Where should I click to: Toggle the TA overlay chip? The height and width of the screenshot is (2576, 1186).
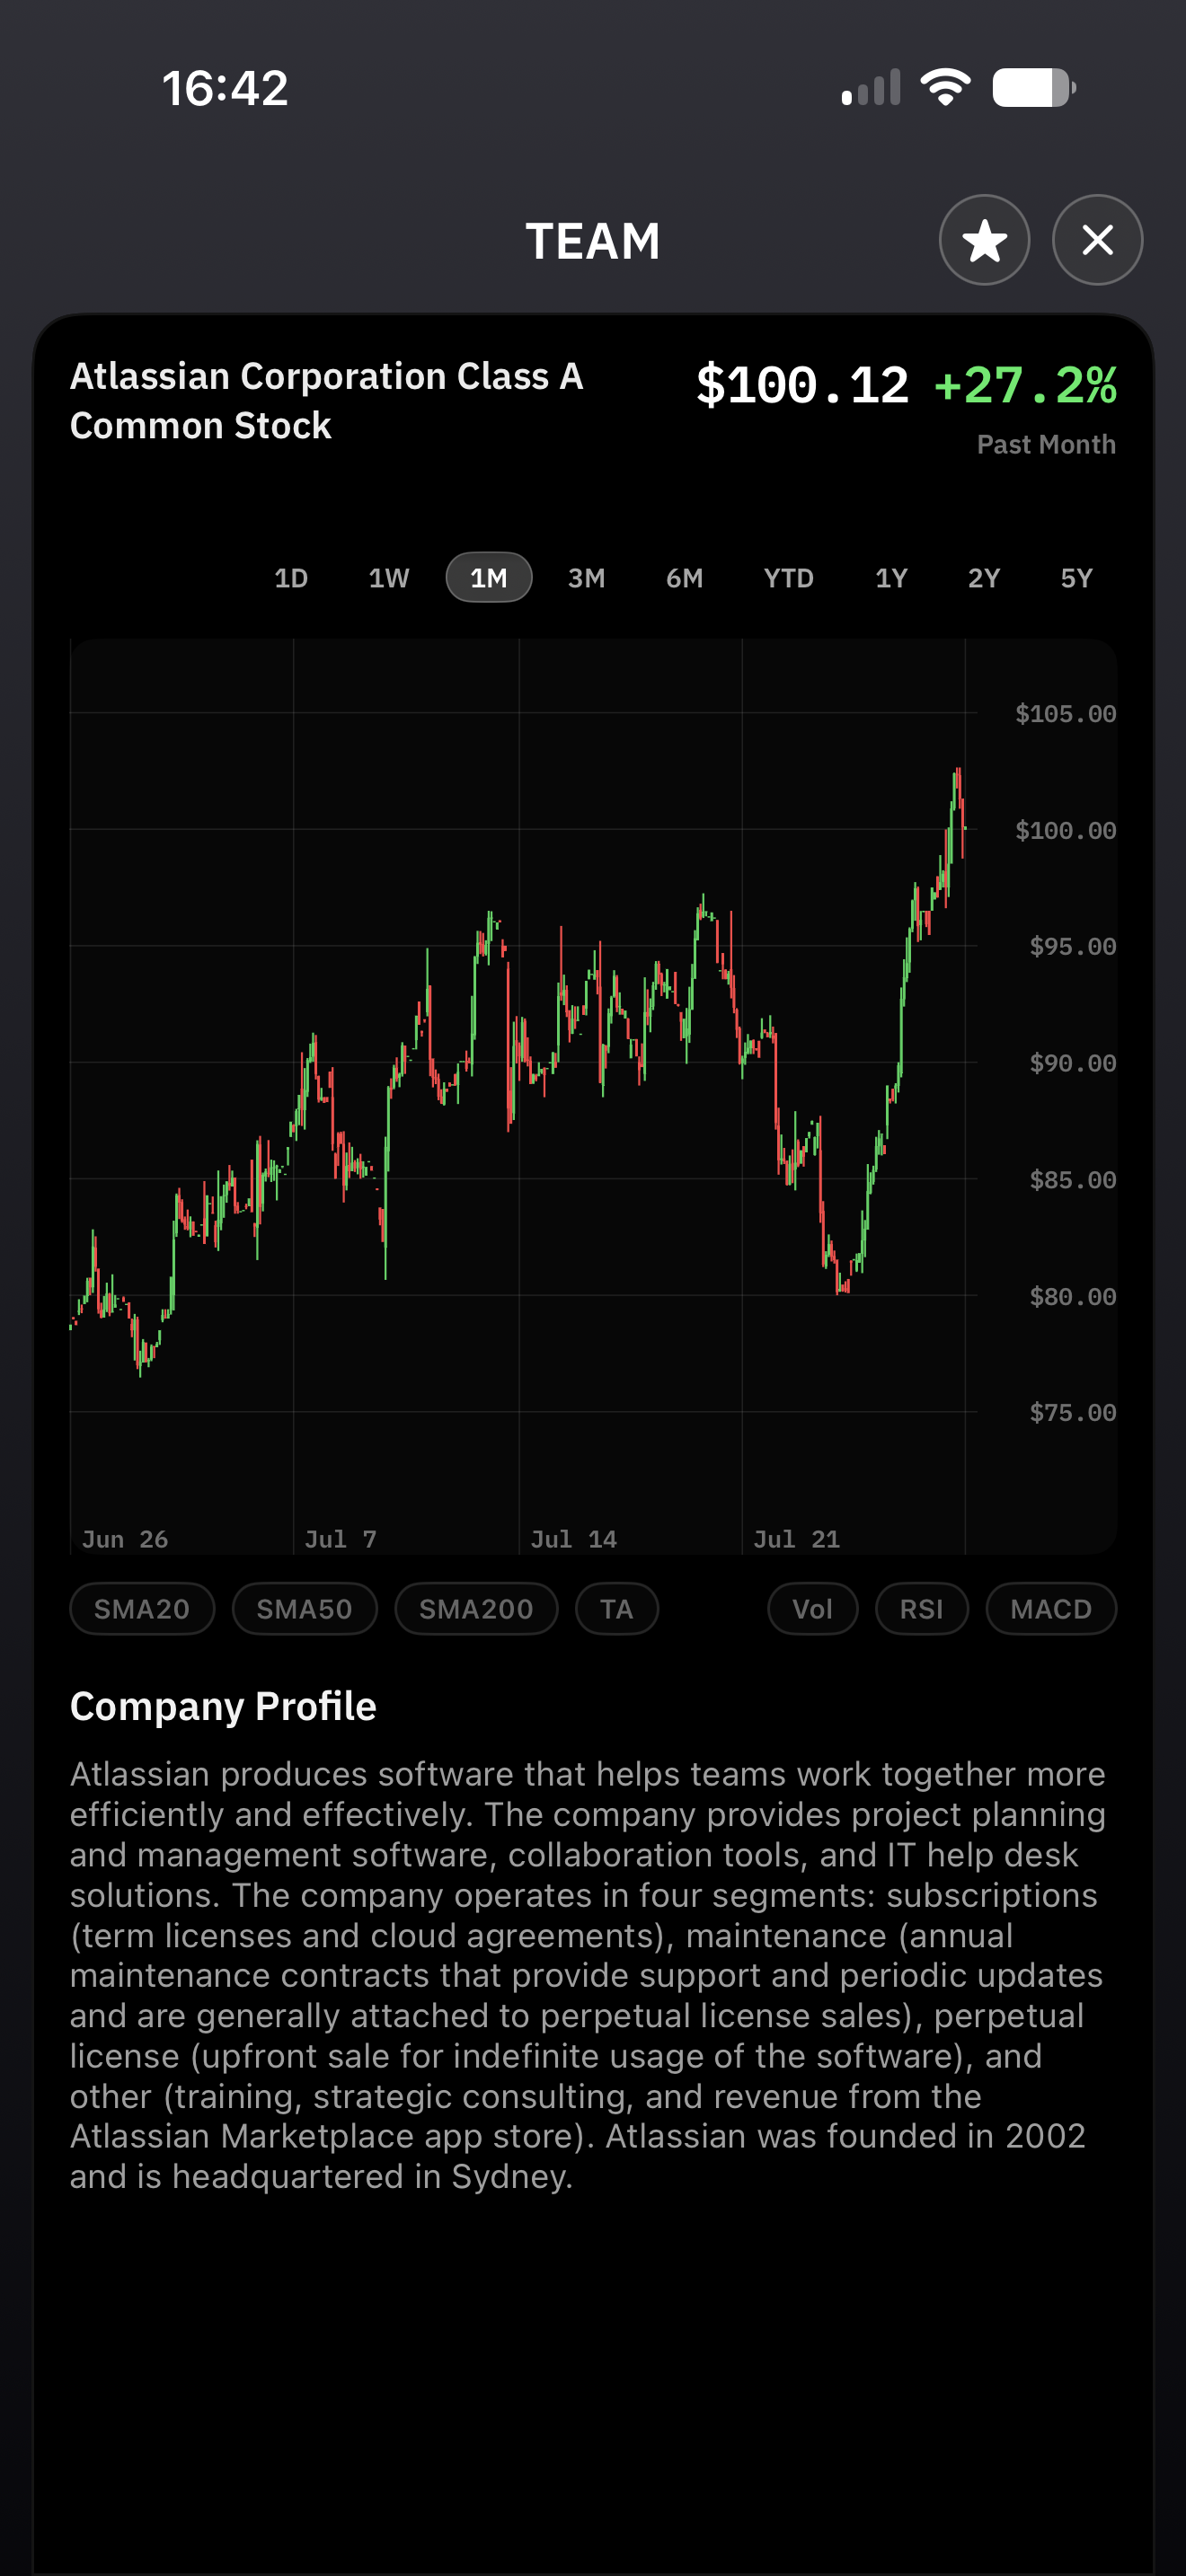pos(616,1608)
